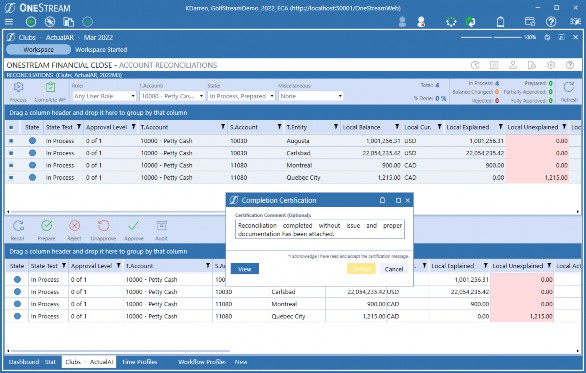Switch to the 'Dashboard - Stat' bottom tab
Screen dimensions: 586x373
coord(32,362)
